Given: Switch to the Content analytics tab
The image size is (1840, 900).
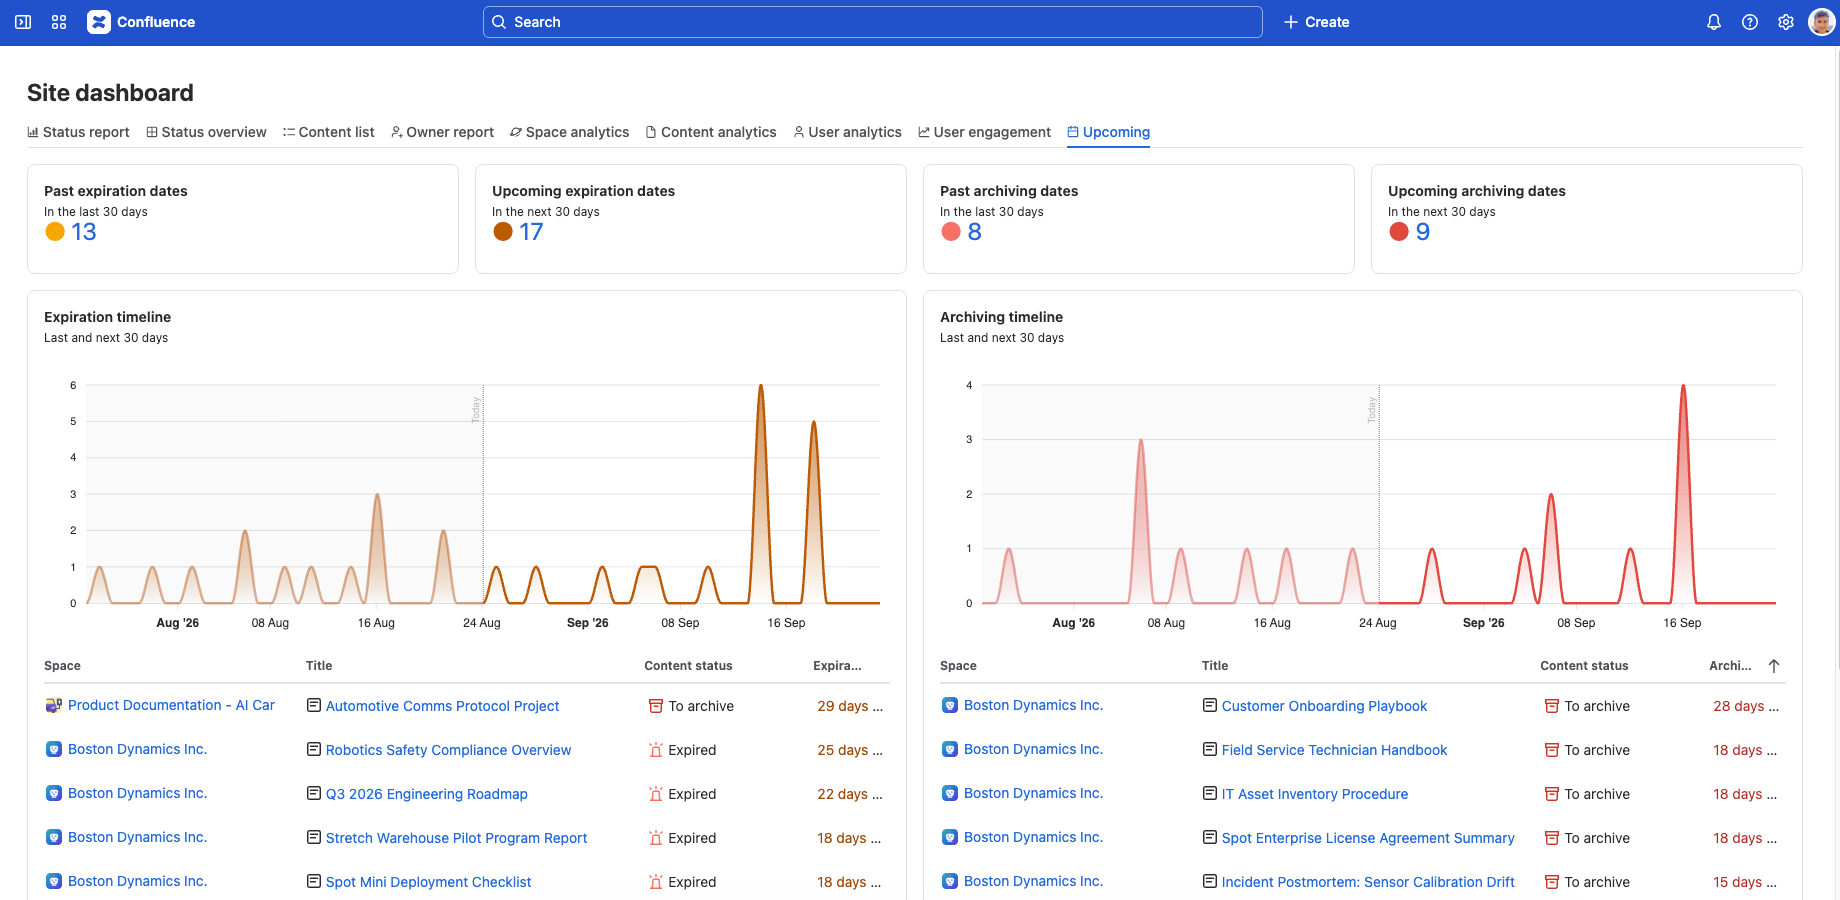Looking at the screenshot, I should click(x=711, y=132).
